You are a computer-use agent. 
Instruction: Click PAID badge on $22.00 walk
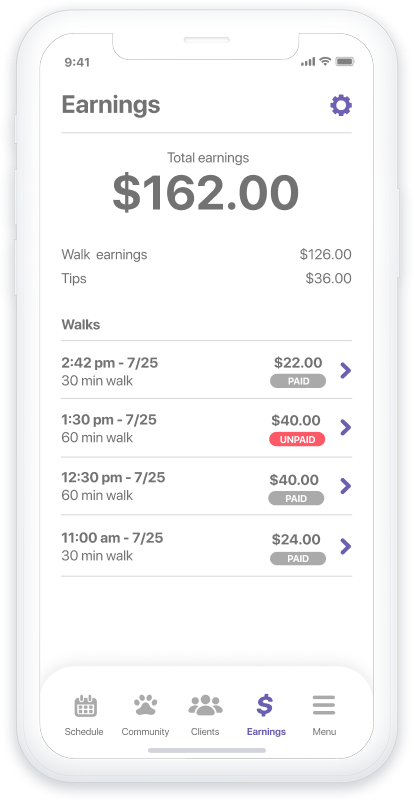point(298,381)
